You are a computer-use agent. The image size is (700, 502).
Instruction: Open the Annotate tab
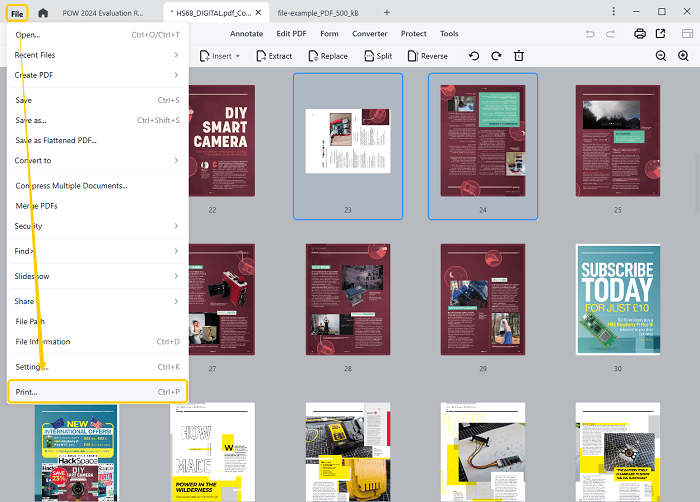pyautogui.click(x=246, y=34)
